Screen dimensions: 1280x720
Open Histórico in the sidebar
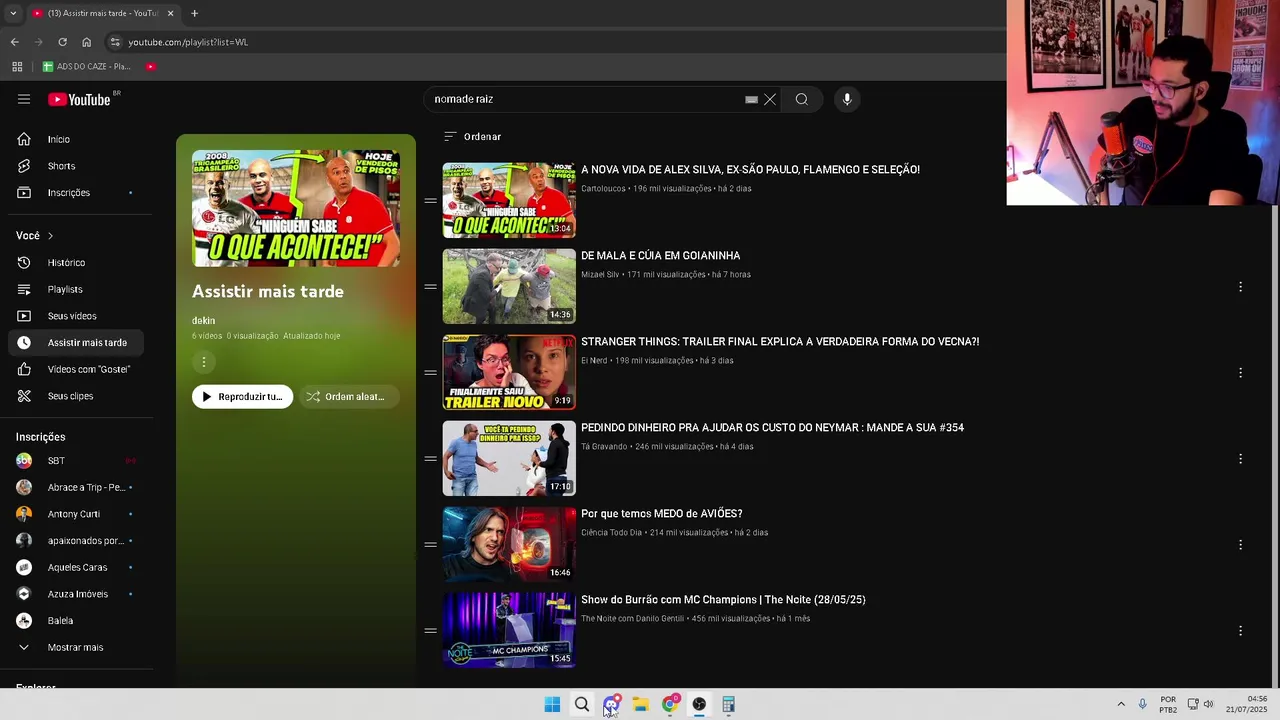[76, 262]
